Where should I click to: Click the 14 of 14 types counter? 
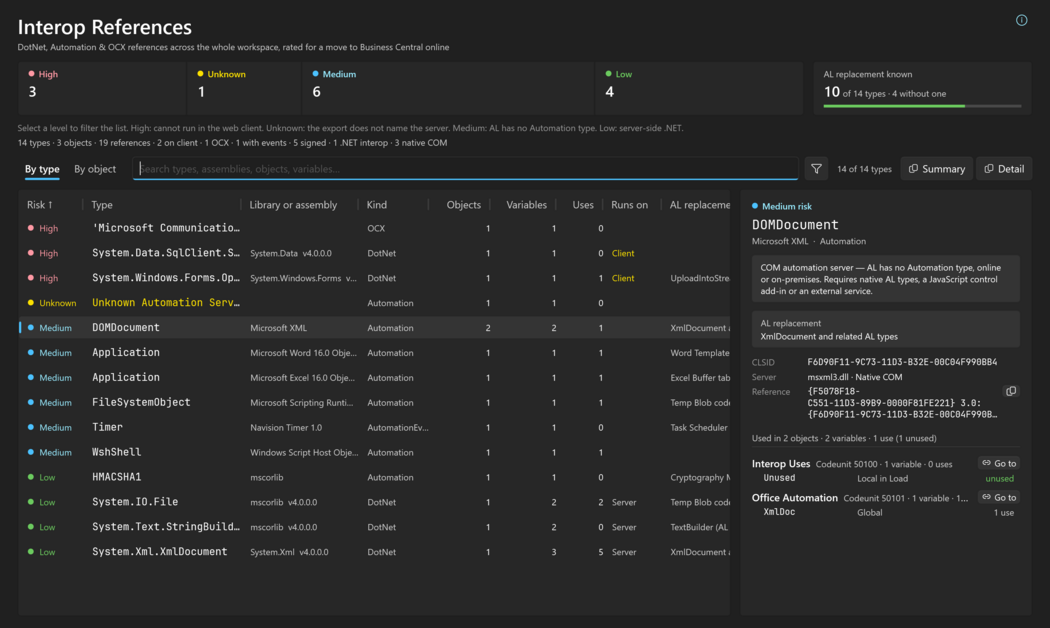pos(864,169)
